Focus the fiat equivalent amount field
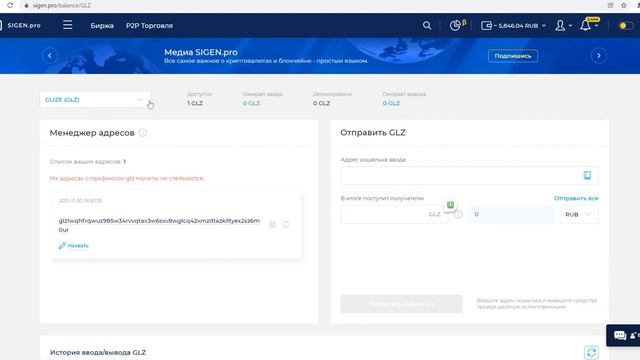This screenshot has height=360, width=640. [x=512, y=214]
